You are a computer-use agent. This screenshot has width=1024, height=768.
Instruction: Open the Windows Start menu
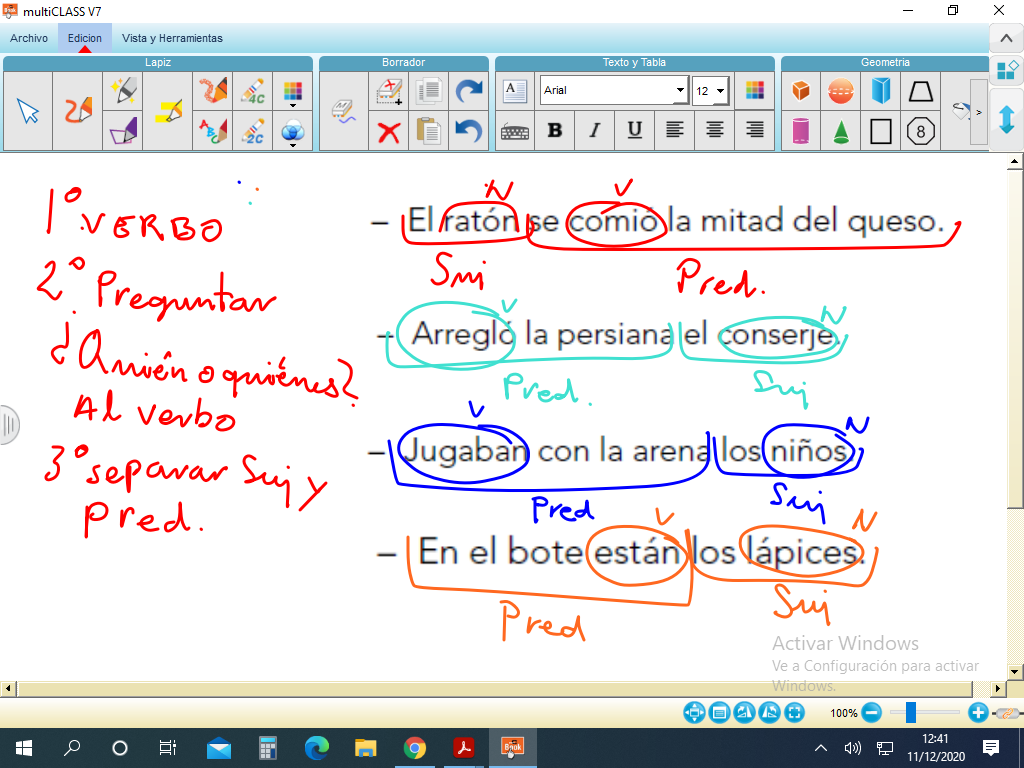click(24, 748)
